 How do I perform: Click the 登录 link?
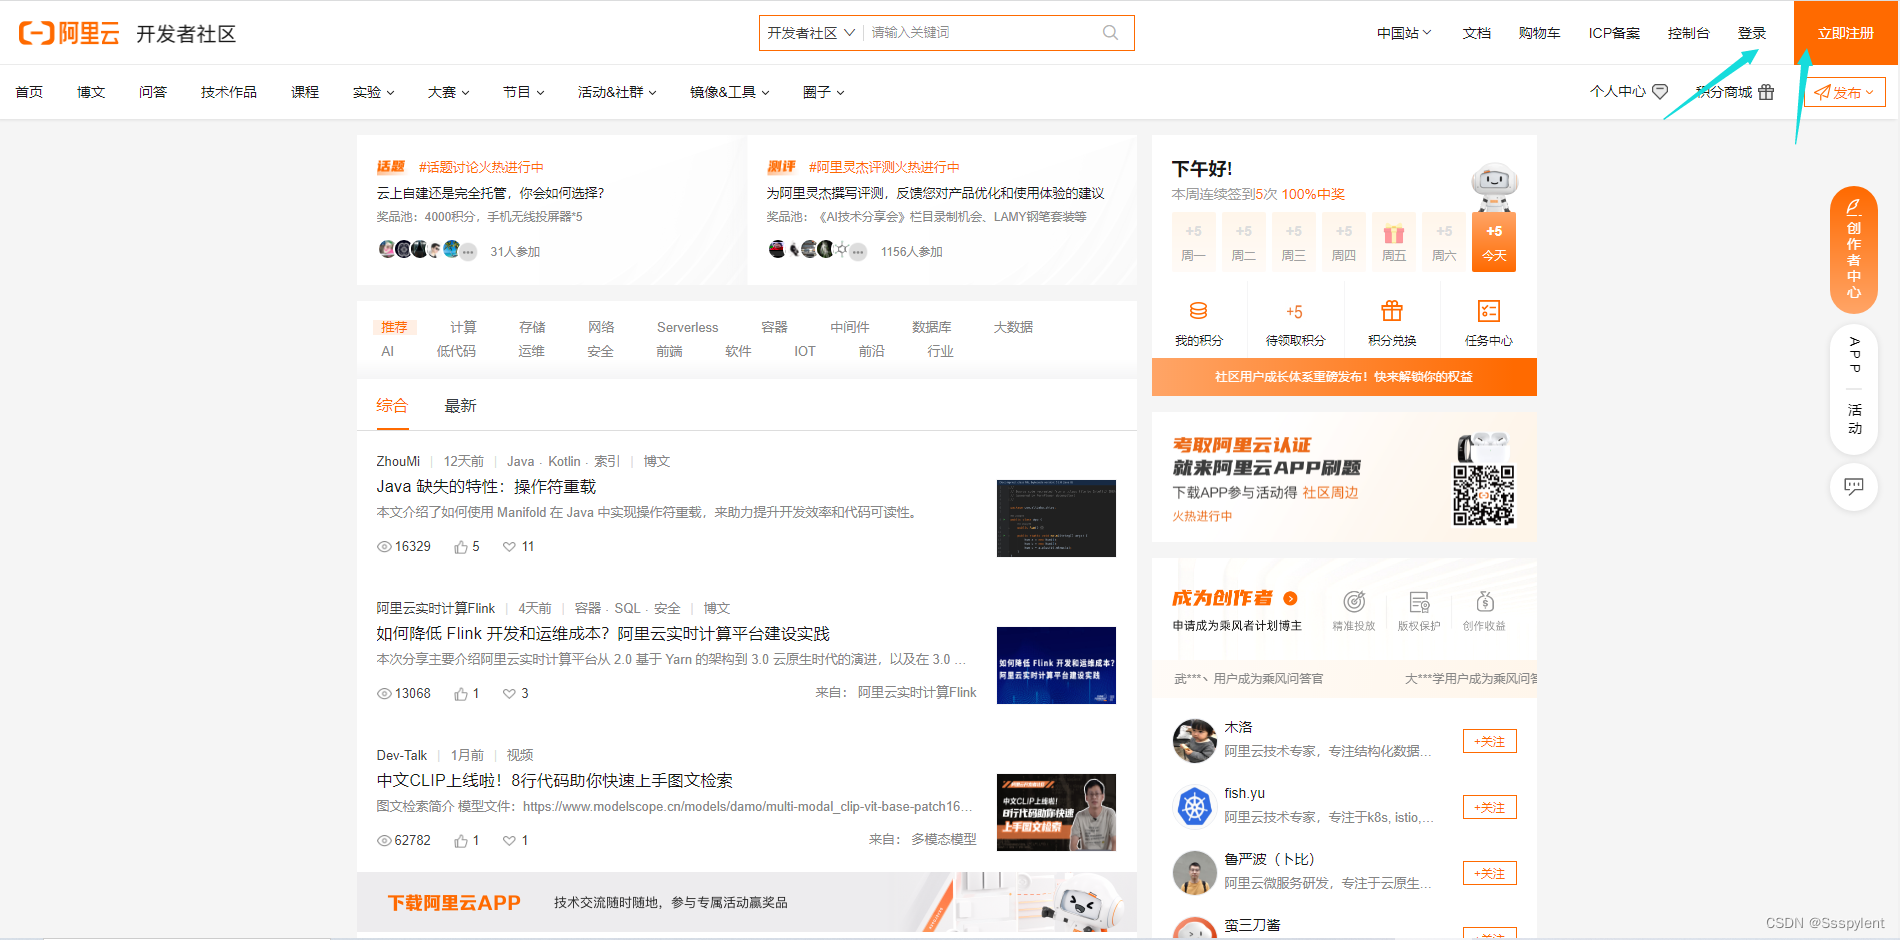(1752, 33)
